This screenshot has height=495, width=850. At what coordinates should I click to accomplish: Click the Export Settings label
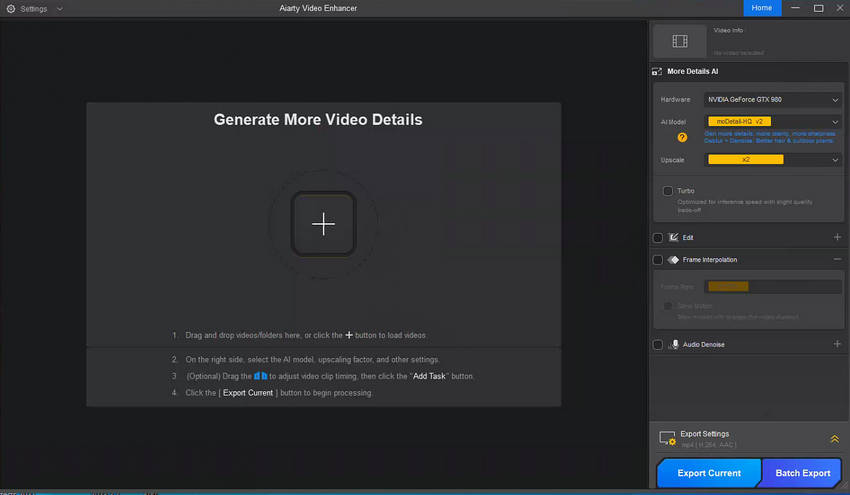704,434
